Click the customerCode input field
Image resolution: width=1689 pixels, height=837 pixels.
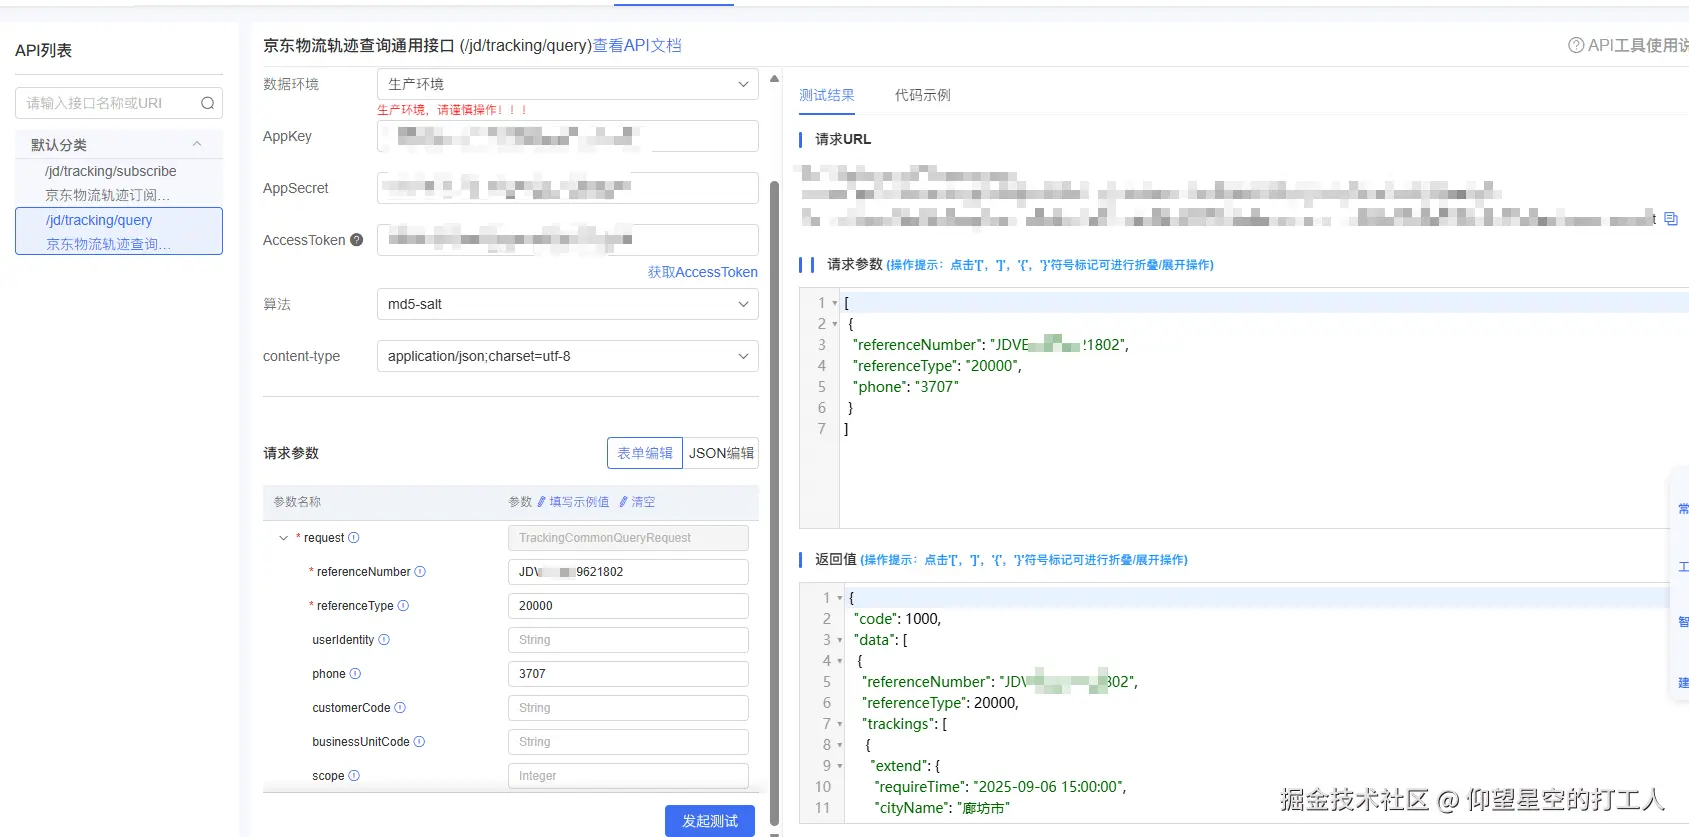coord(628,708)
